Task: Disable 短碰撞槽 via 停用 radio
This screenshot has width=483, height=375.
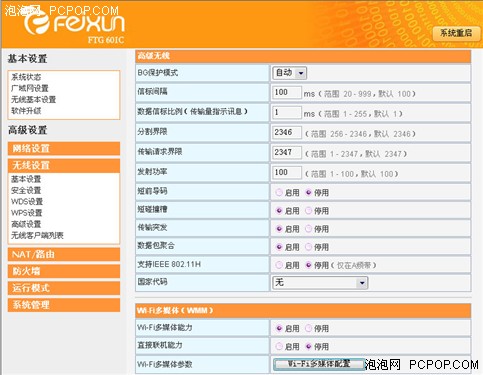Action: pyautogui.click(x=308, y=211)
